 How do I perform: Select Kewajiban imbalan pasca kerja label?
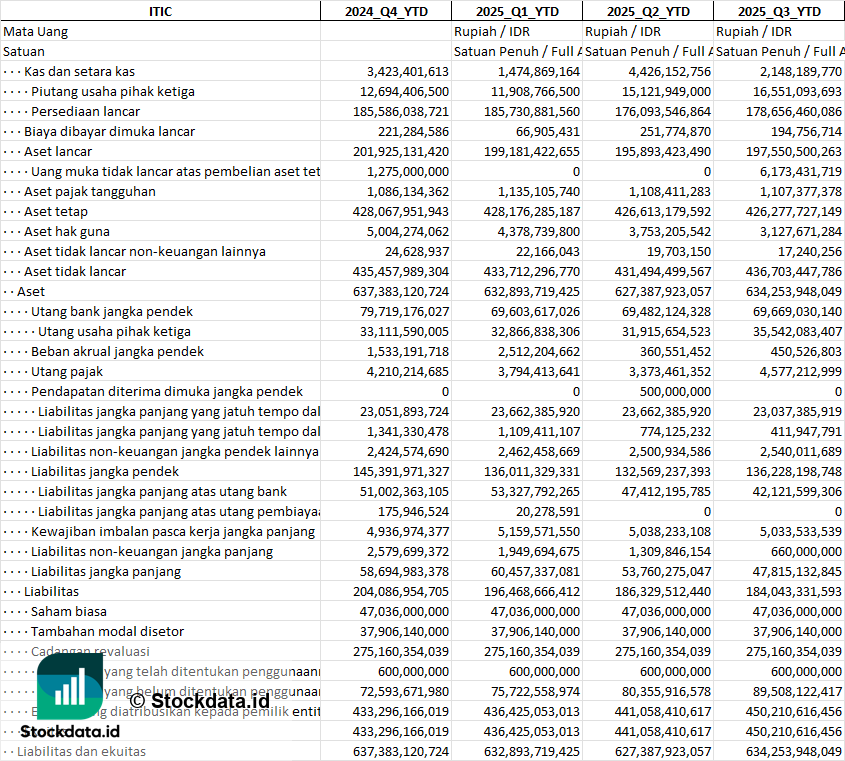click(172, 530)
